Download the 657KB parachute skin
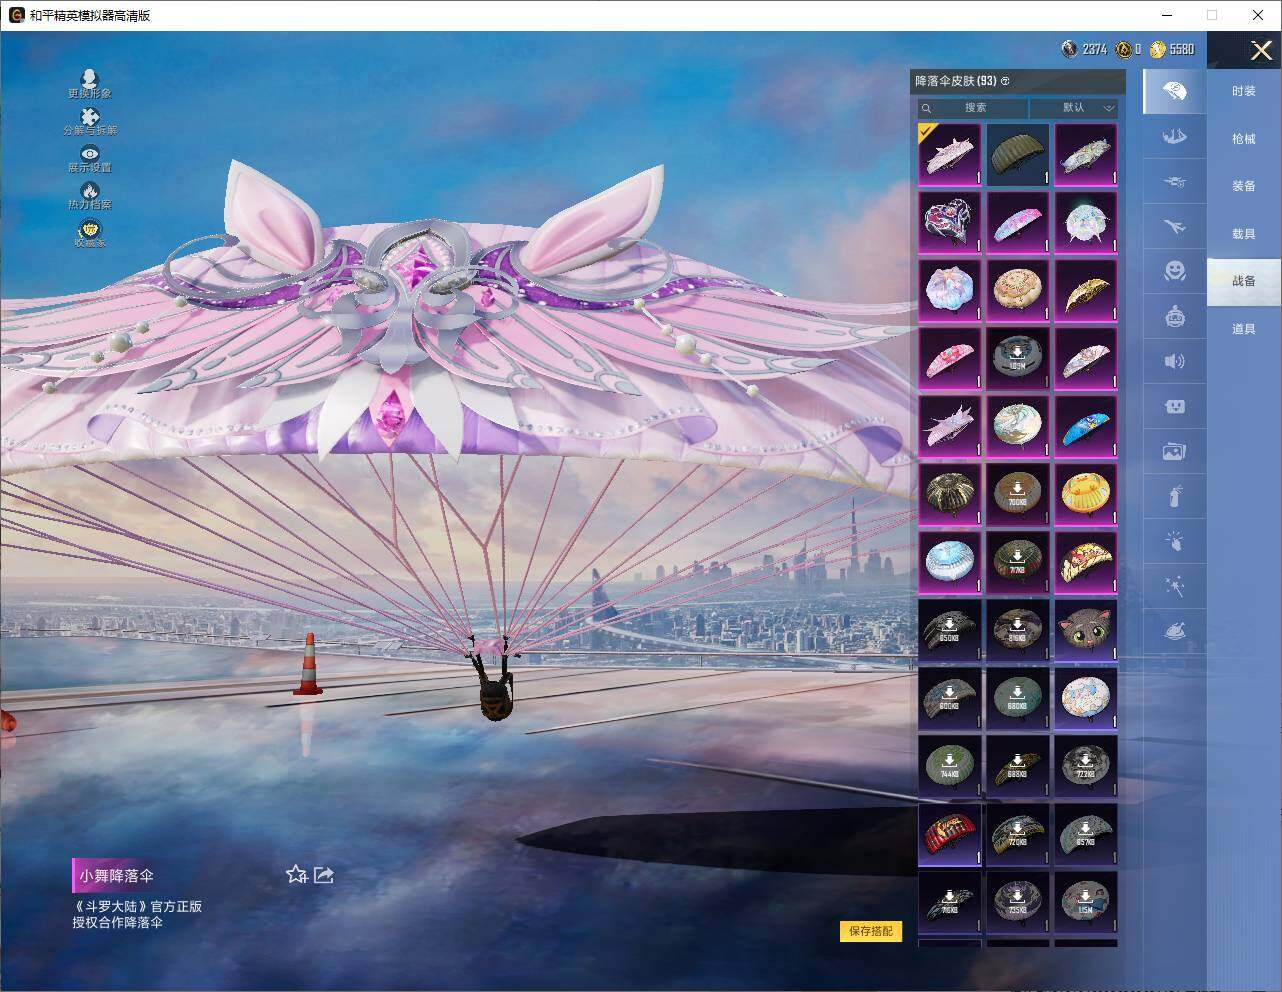 [x=1085, y=835]
